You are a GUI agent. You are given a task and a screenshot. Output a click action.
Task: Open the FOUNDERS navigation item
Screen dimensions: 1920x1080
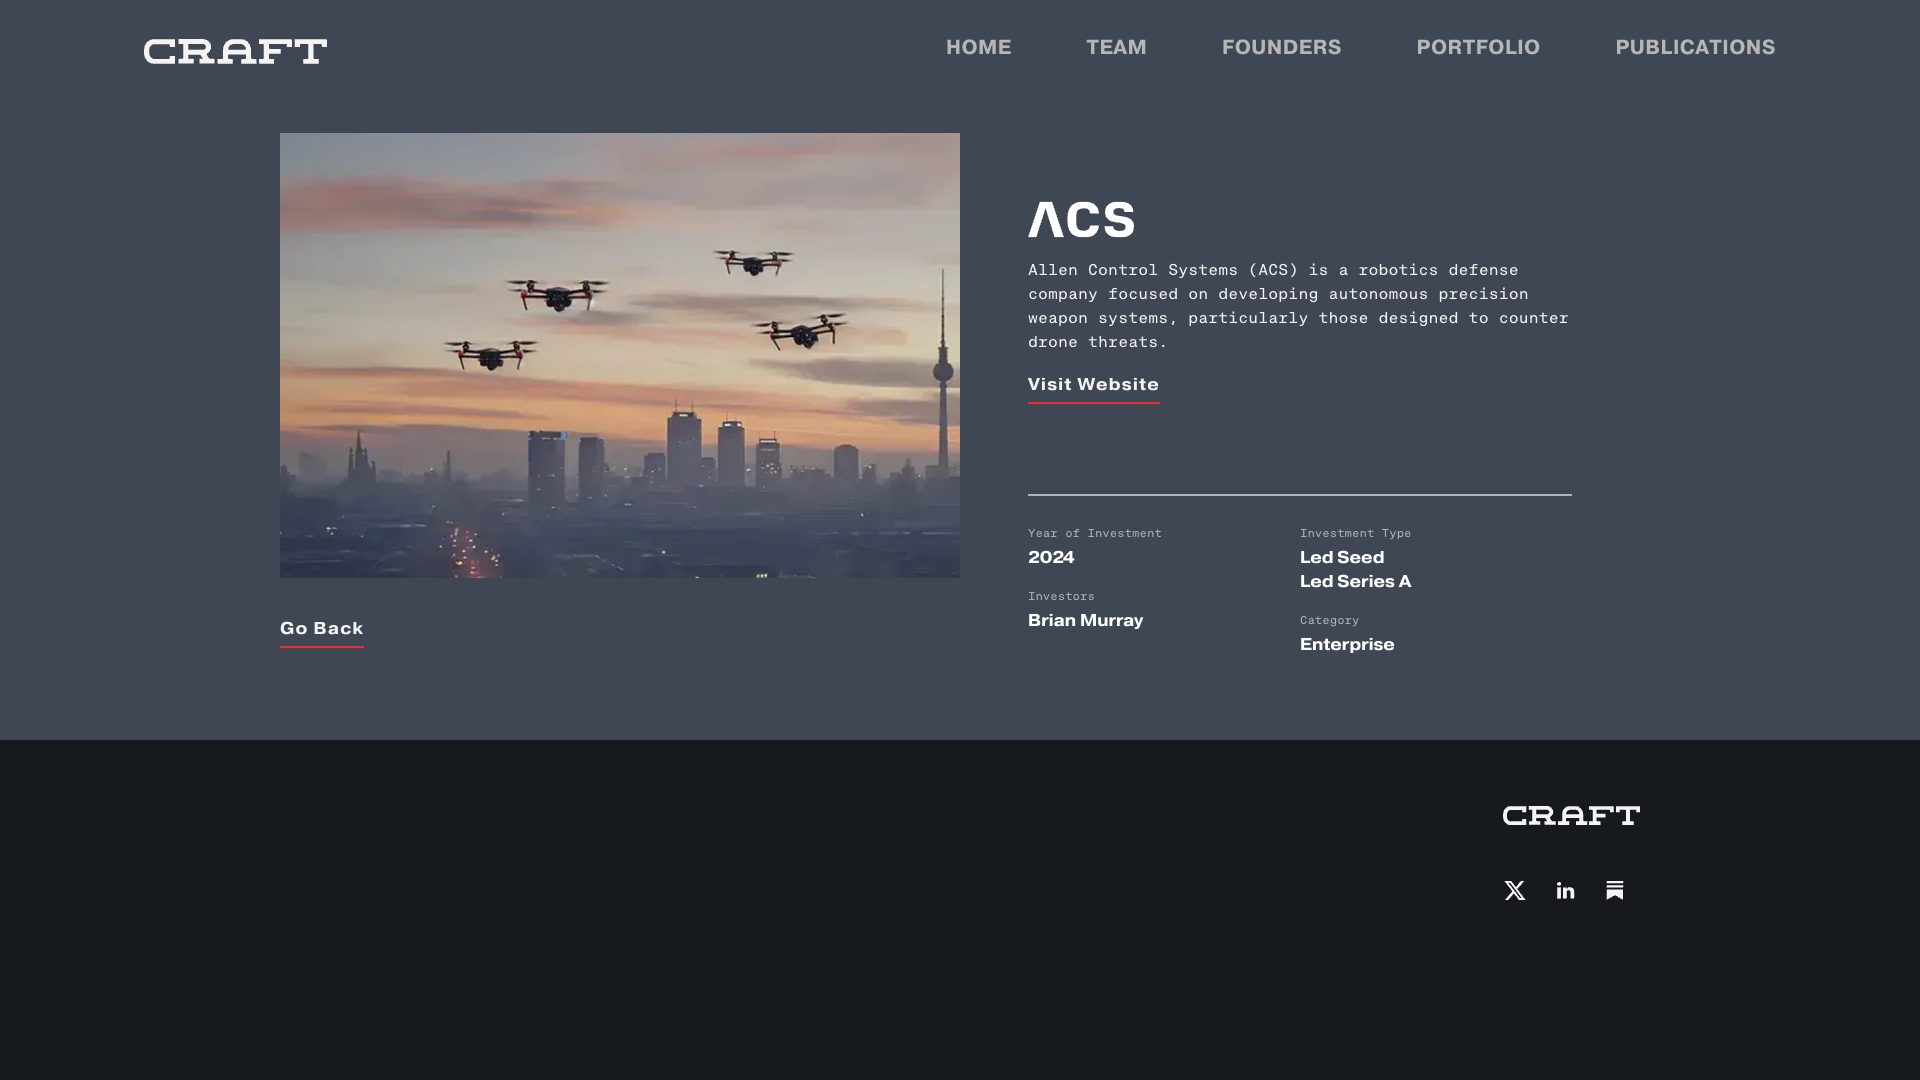click(1281, 47)
